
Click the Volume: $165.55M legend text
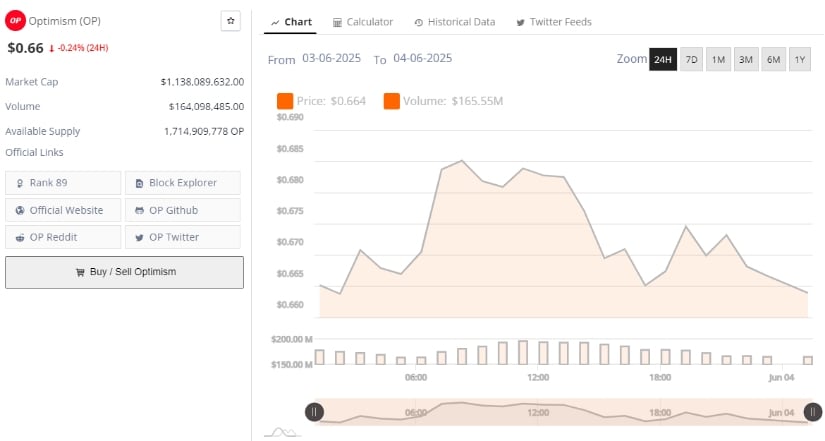point(453,101)
